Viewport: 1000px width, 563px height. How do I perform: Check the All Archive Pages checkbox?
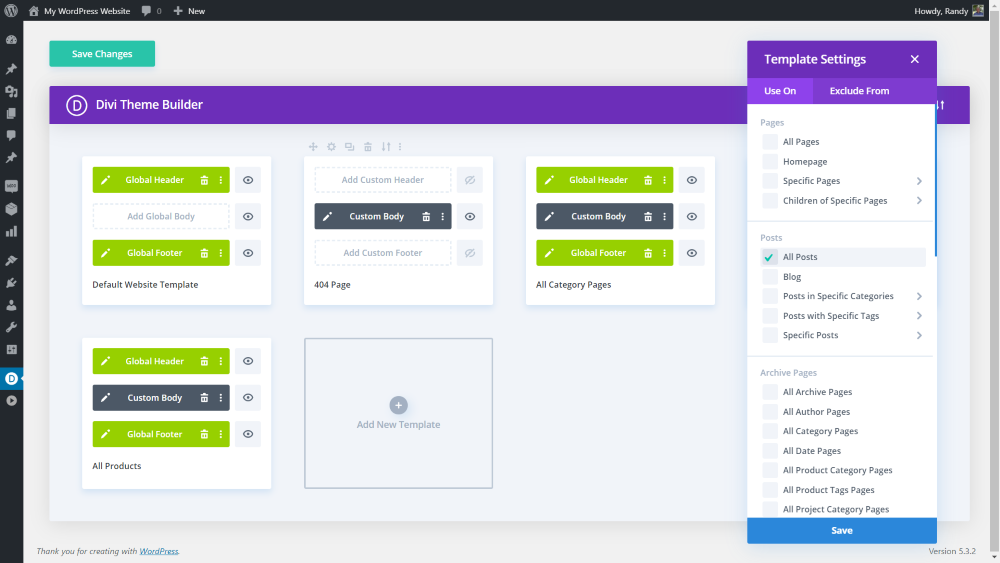(770, 392)
